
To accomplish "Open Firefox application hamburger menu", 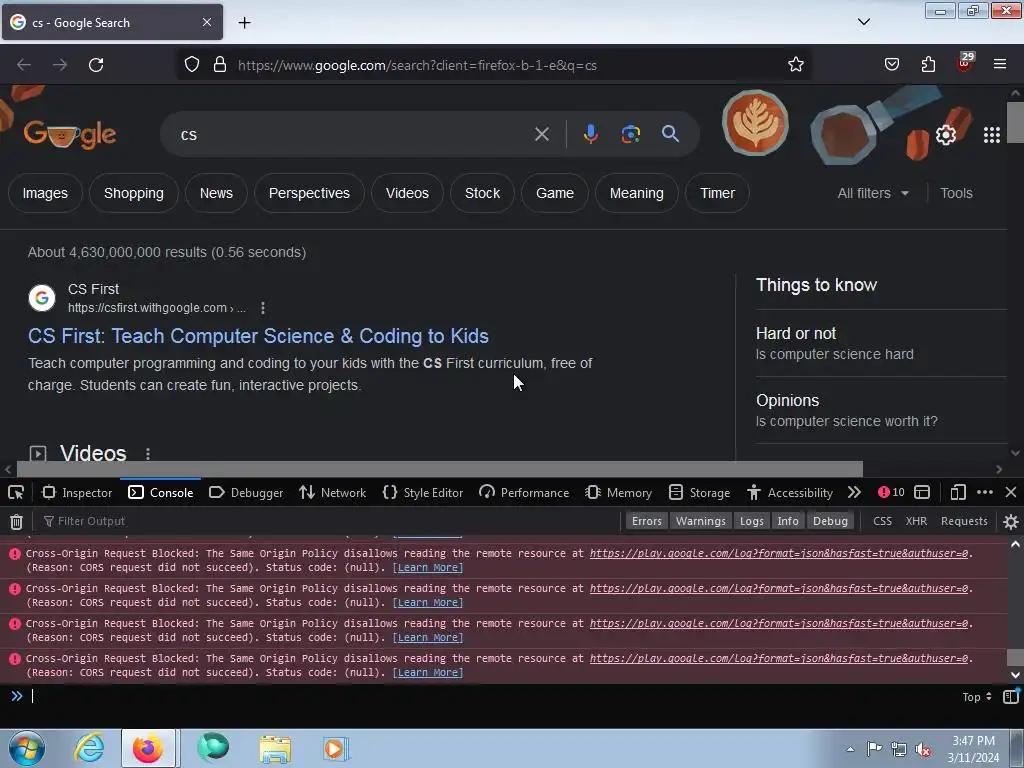I will [x=999, y=64].
